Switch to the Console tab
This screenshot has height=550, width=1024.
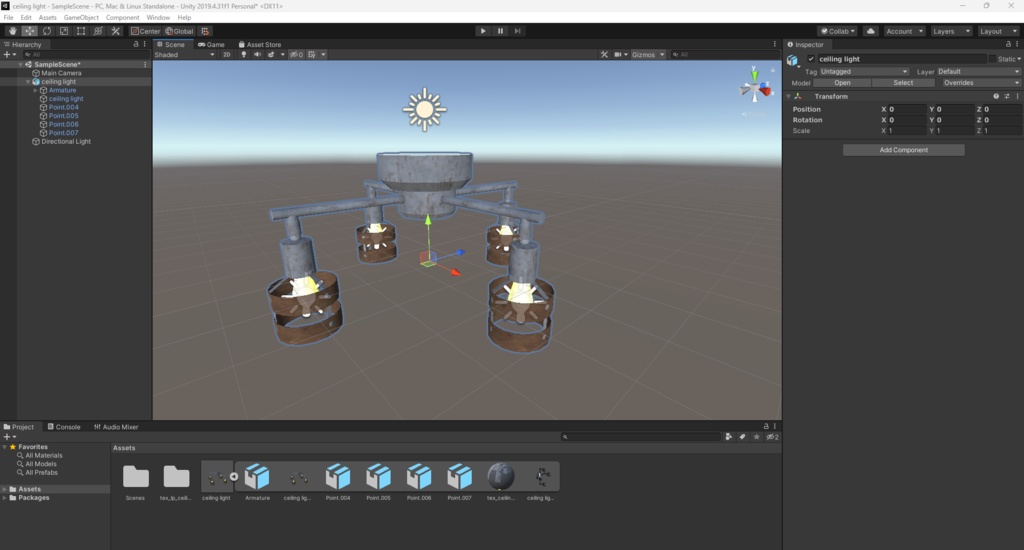point(64,427)
